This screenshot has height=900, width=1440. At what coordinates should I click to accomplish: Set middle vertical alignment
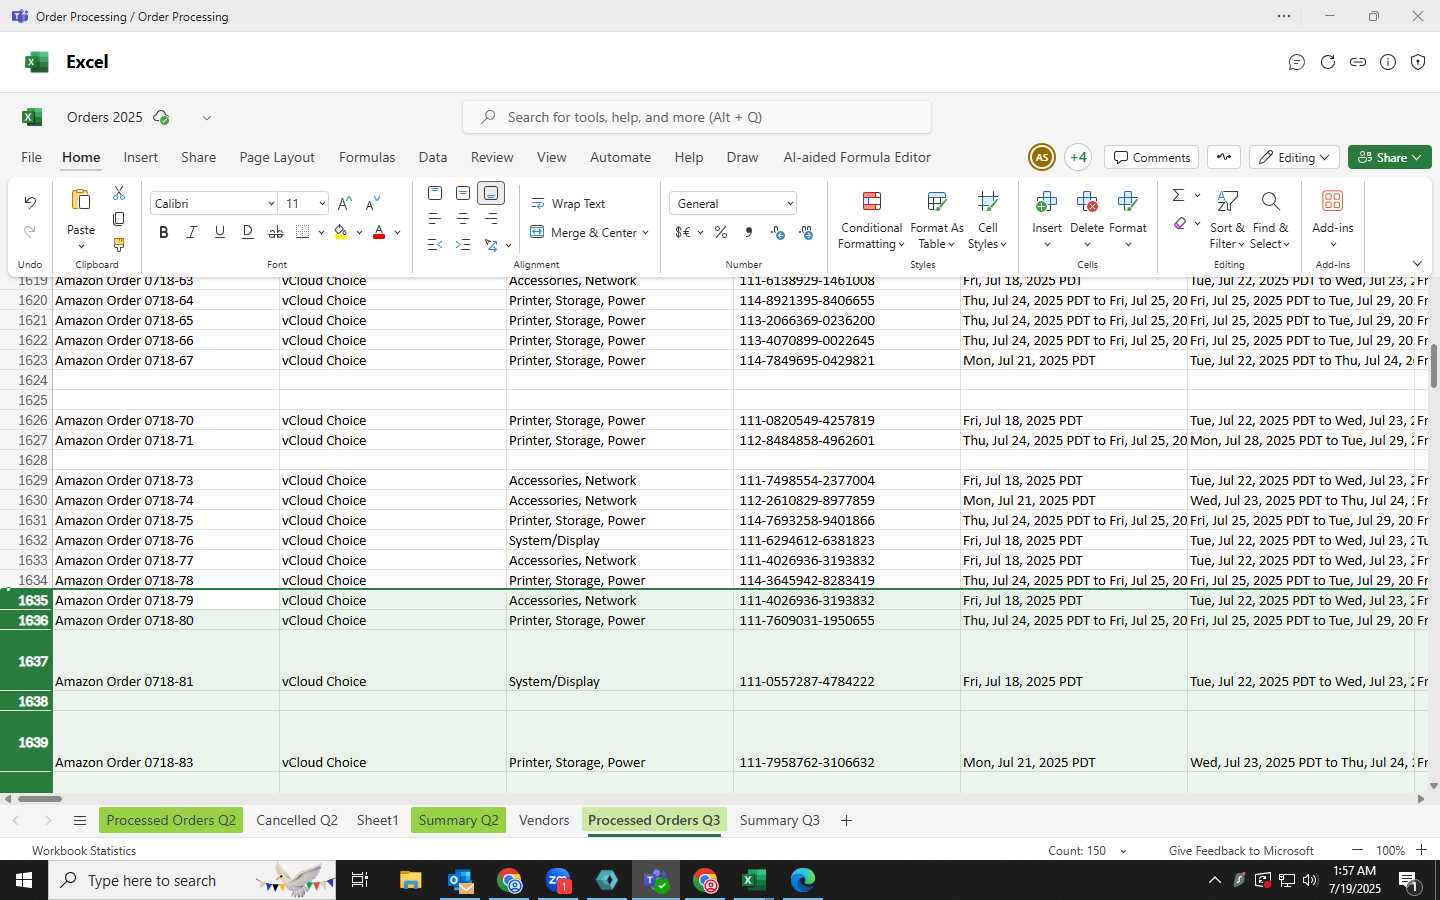click(x=463, y=193)
